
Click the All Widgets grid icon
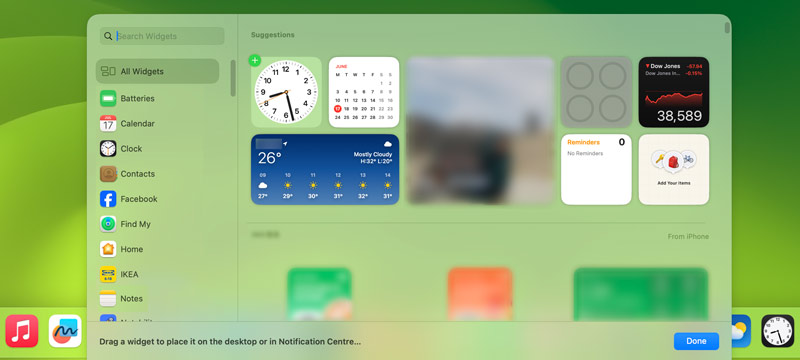(x=108, y=71)
